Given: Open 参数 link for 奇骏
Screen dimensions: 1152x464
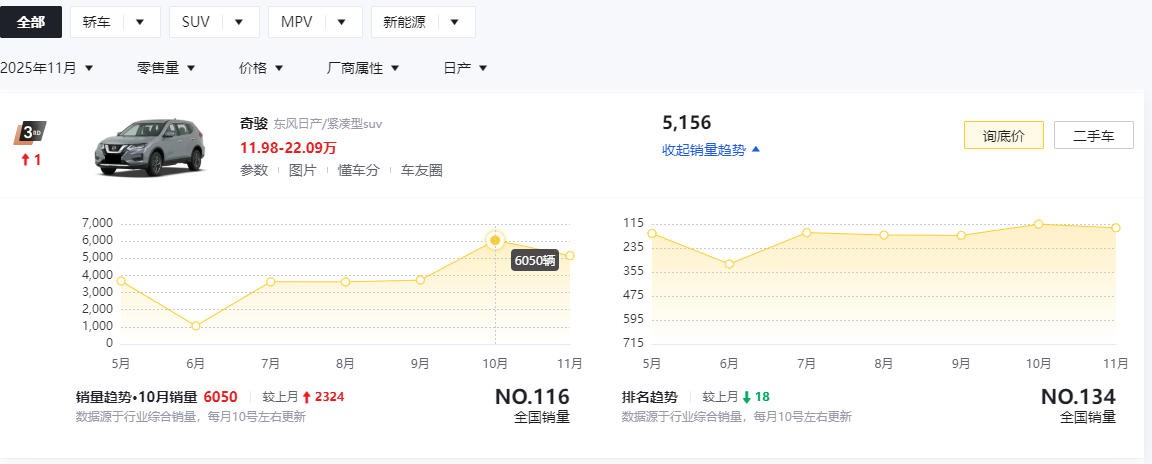Looking at the screenshot, I should tap(252, 170).
